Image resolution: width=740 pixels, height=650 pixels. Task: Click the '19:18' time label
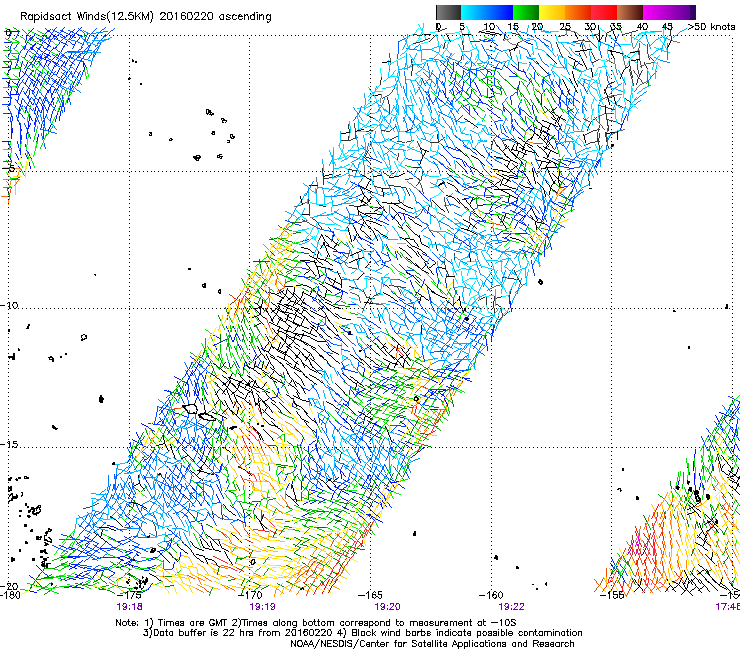(129, 607)
